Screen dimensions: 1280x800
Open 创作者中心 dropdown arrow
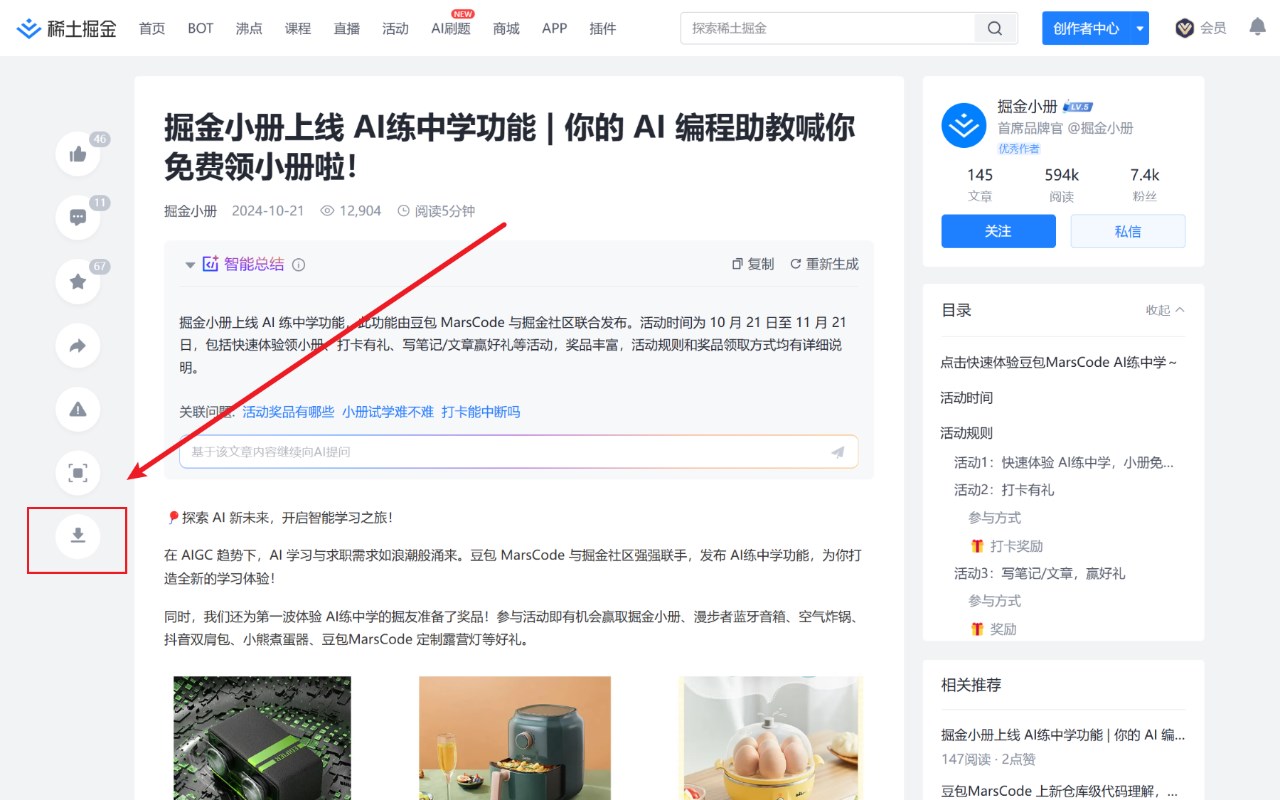pos(1140,28)
